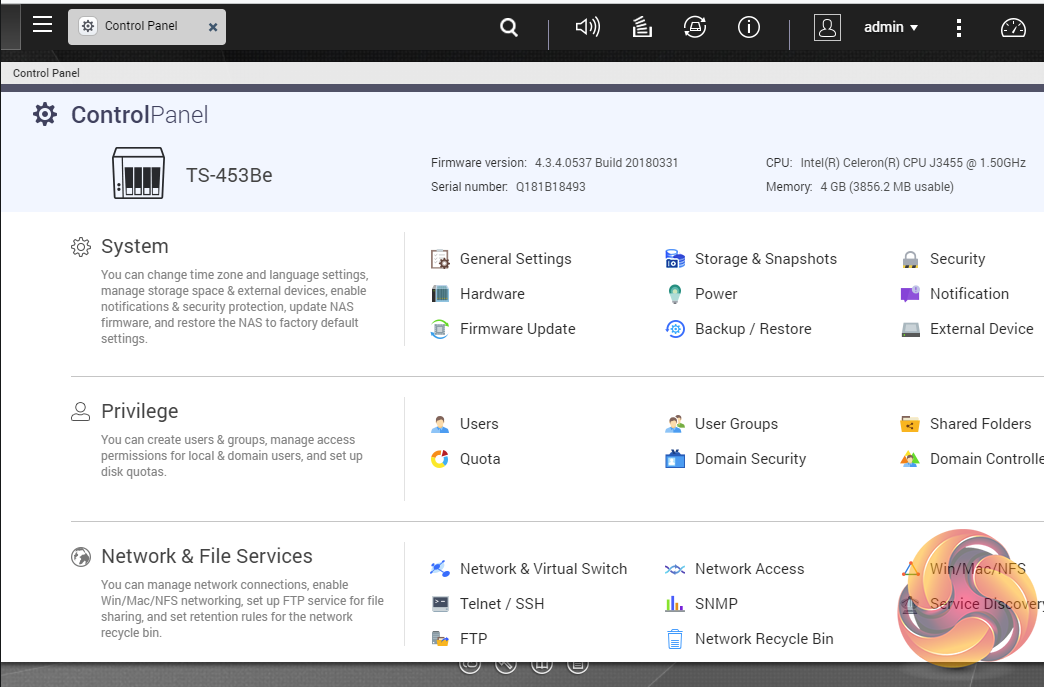Screen dimensions: 1044x687
Task: Open Network & Virtual Switch
Action: tap(543, 569)
